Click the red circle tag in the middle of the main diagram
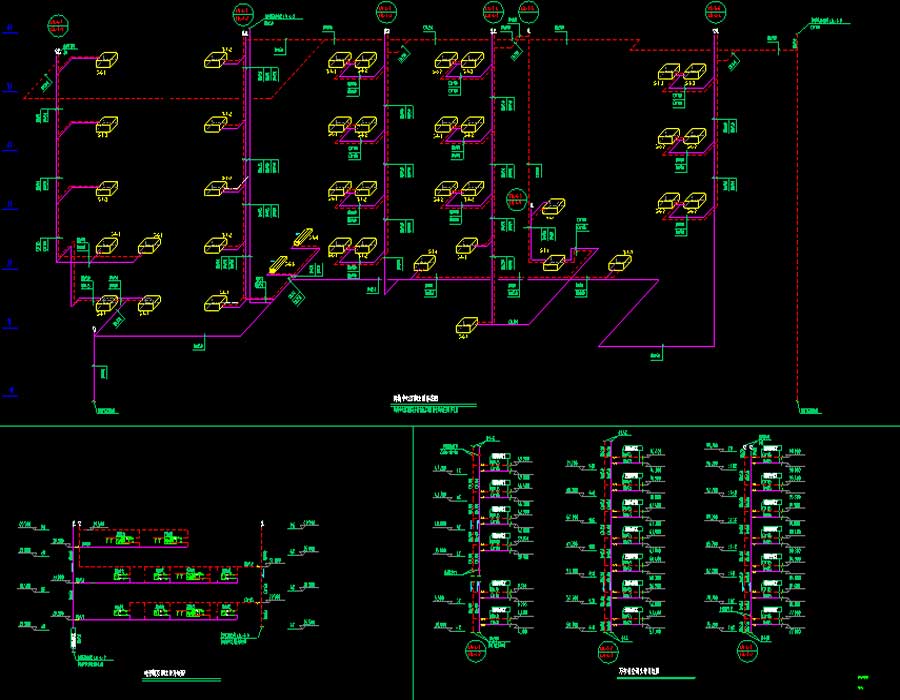Screen dimensions: 900x700 [x=516, y=197]
